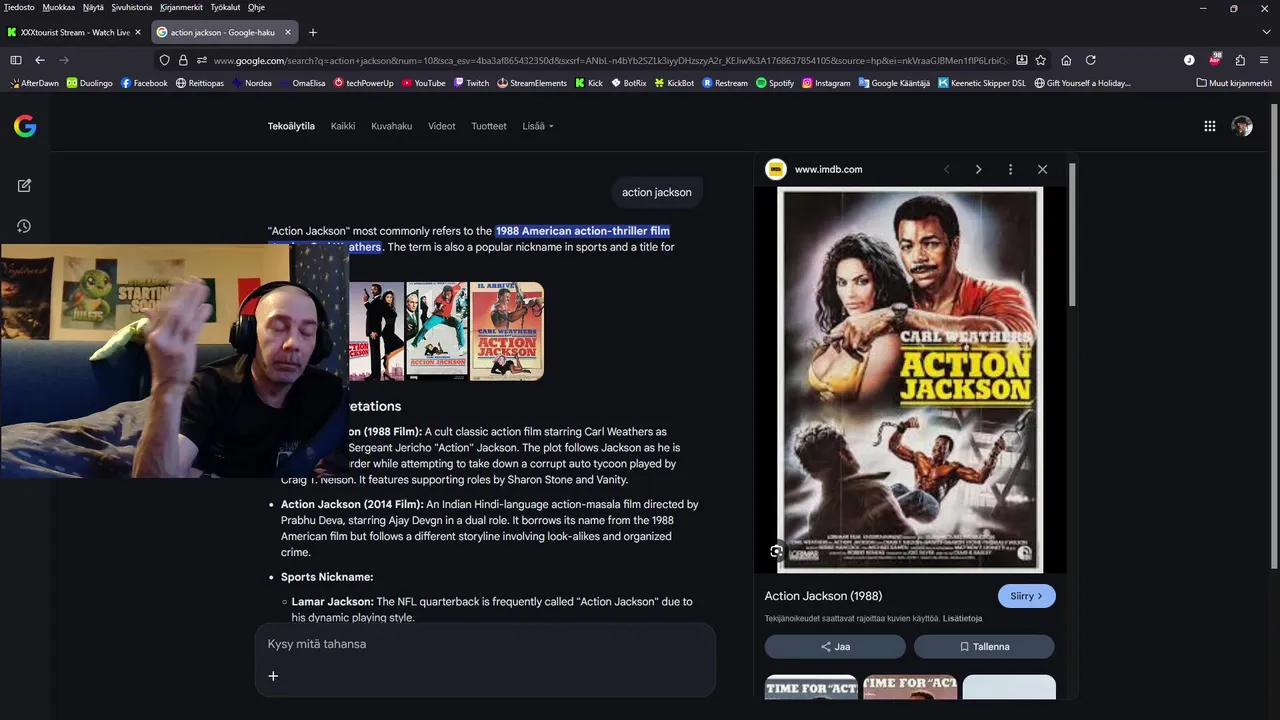Open the Reittiopas bookmark
The image size is (1280, 720).
(x=201, y=83)
